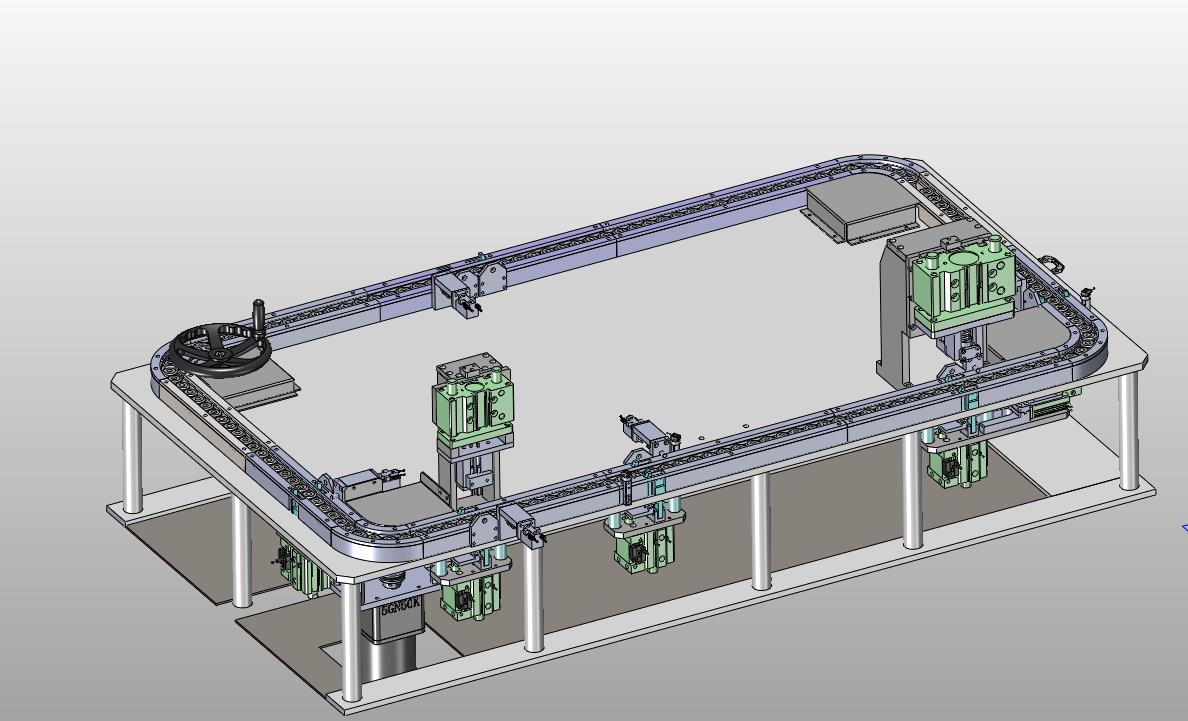The height and width of the screenshot is (721, 1188).
Task: Pick the small green linear rail near the right table edge
Action: point(1049,409)
